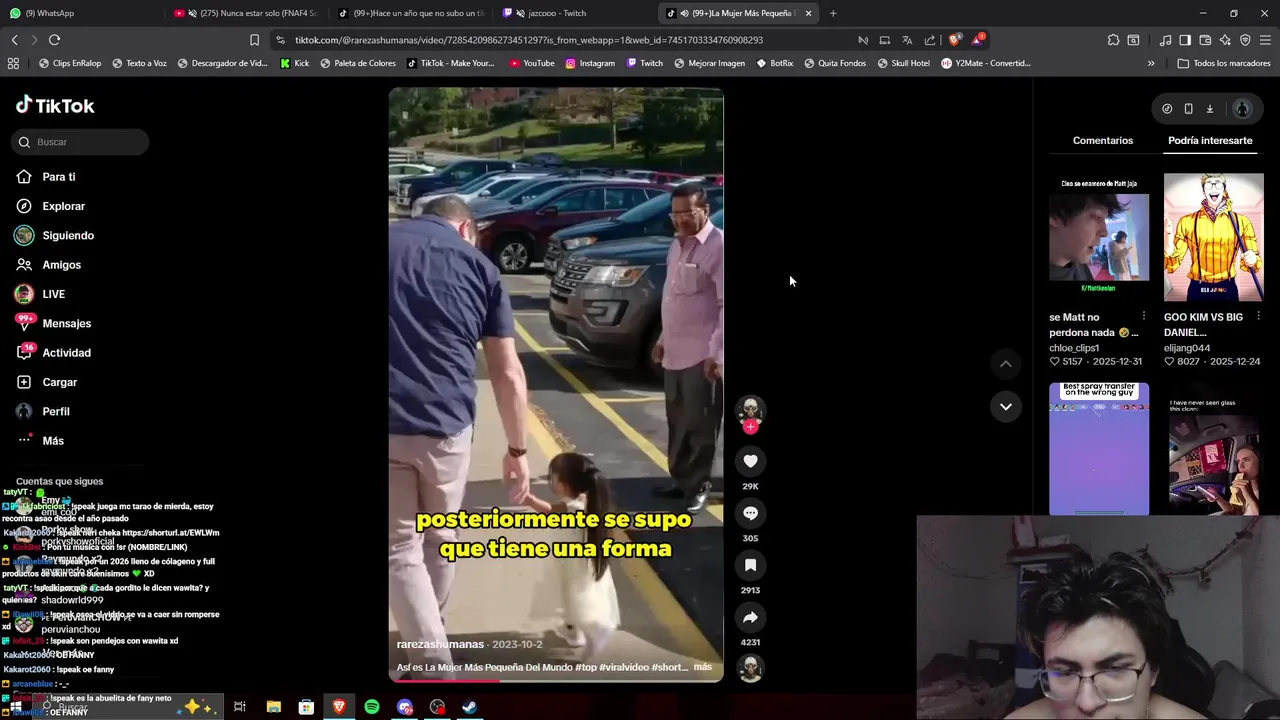Open Todos los marcadores folder
The width and height of the screenshot is (1280, 720).
tap(1224, 63)
